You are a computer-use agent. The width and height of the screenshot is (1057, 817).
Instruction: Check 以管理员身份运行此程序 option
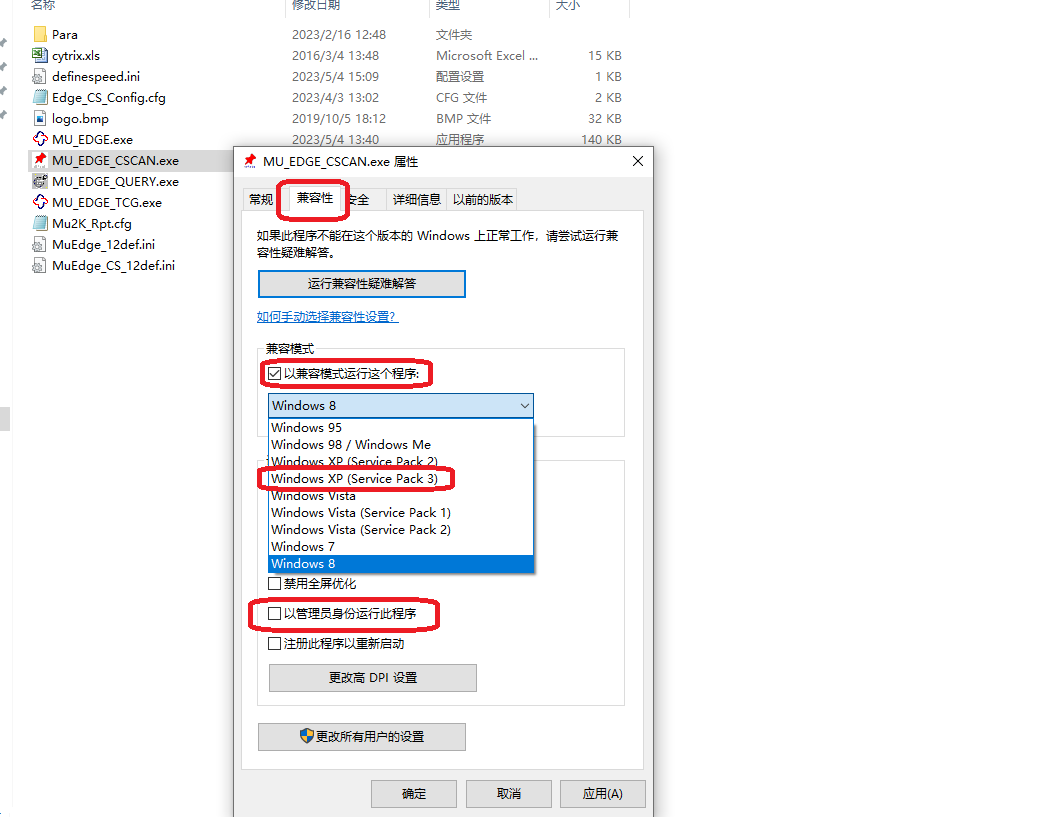(x=274, y=613)
